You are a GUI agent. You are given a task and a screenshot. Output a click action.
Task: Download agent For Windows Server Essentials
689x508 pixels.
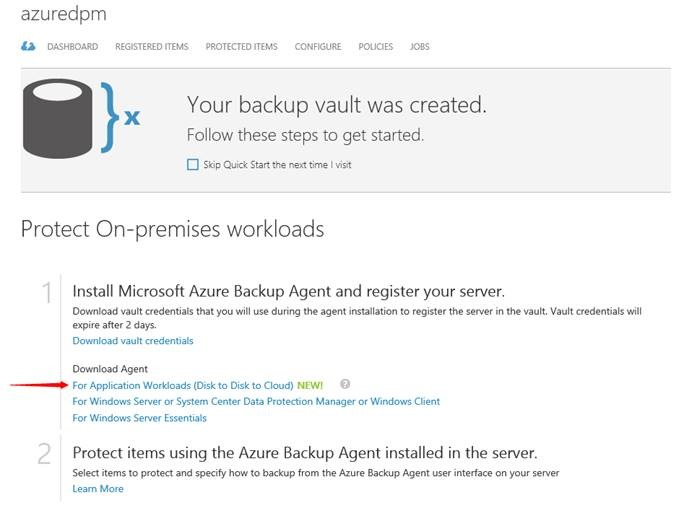point(139,418)
